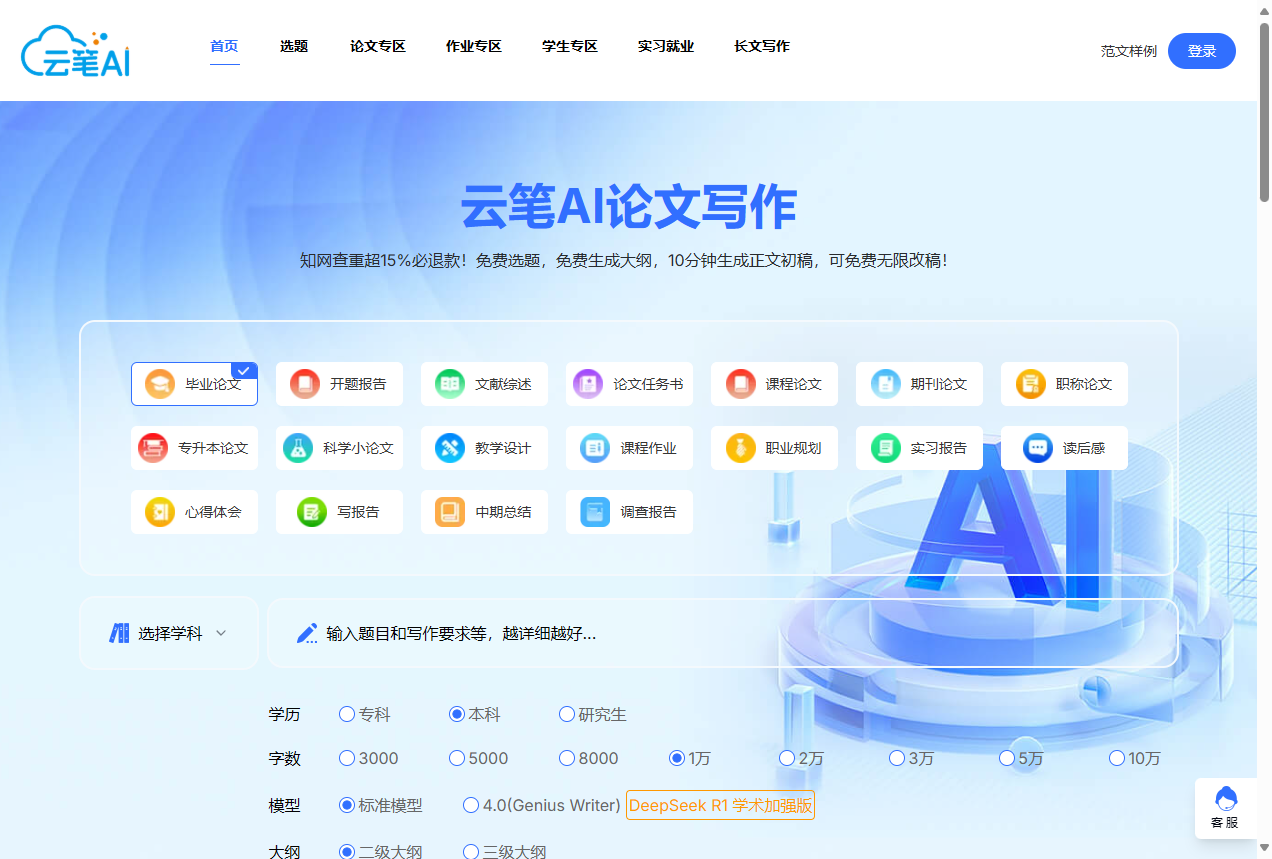Open the 读后感 writing type

point(1064,448)
